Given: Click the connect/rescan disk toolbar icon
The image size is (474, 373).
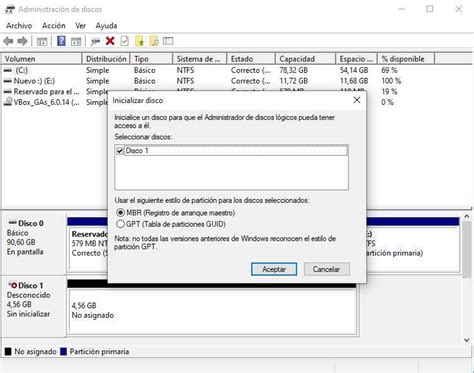Looking at the screenshot, I should pos(95,41).
